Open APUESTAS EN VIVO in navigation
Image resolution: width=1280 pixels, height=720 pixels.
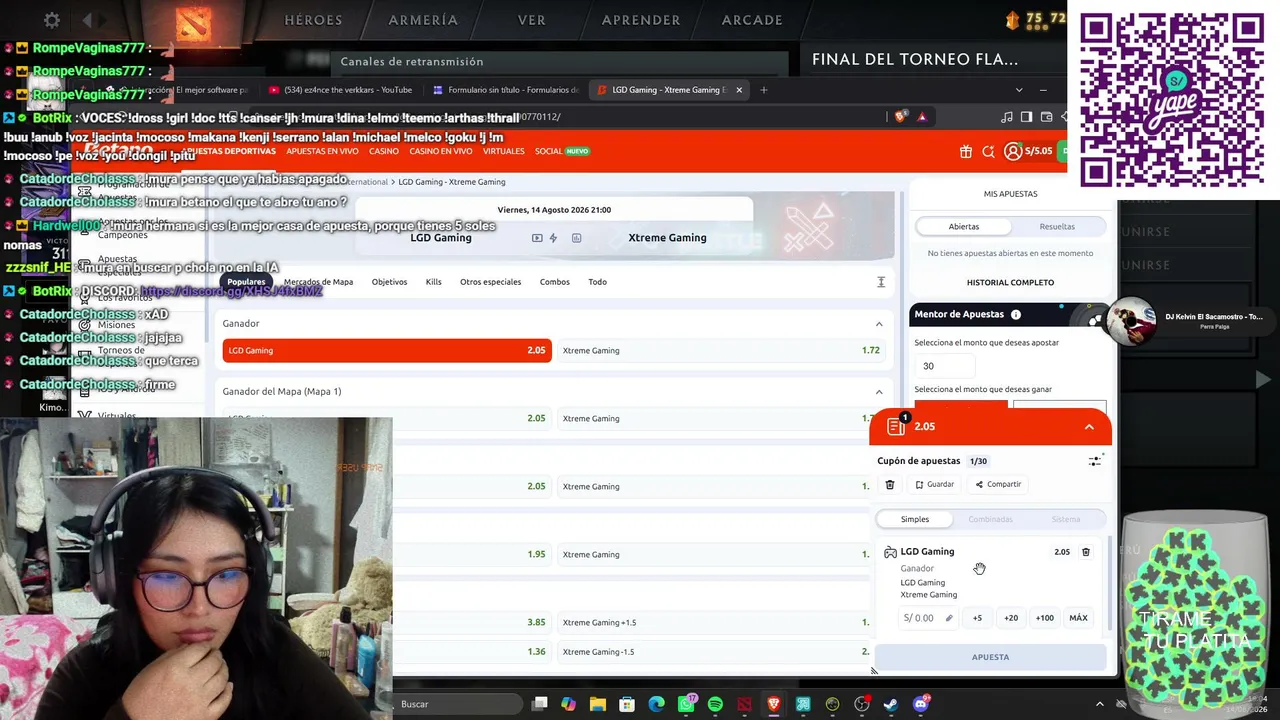[322, 152]
